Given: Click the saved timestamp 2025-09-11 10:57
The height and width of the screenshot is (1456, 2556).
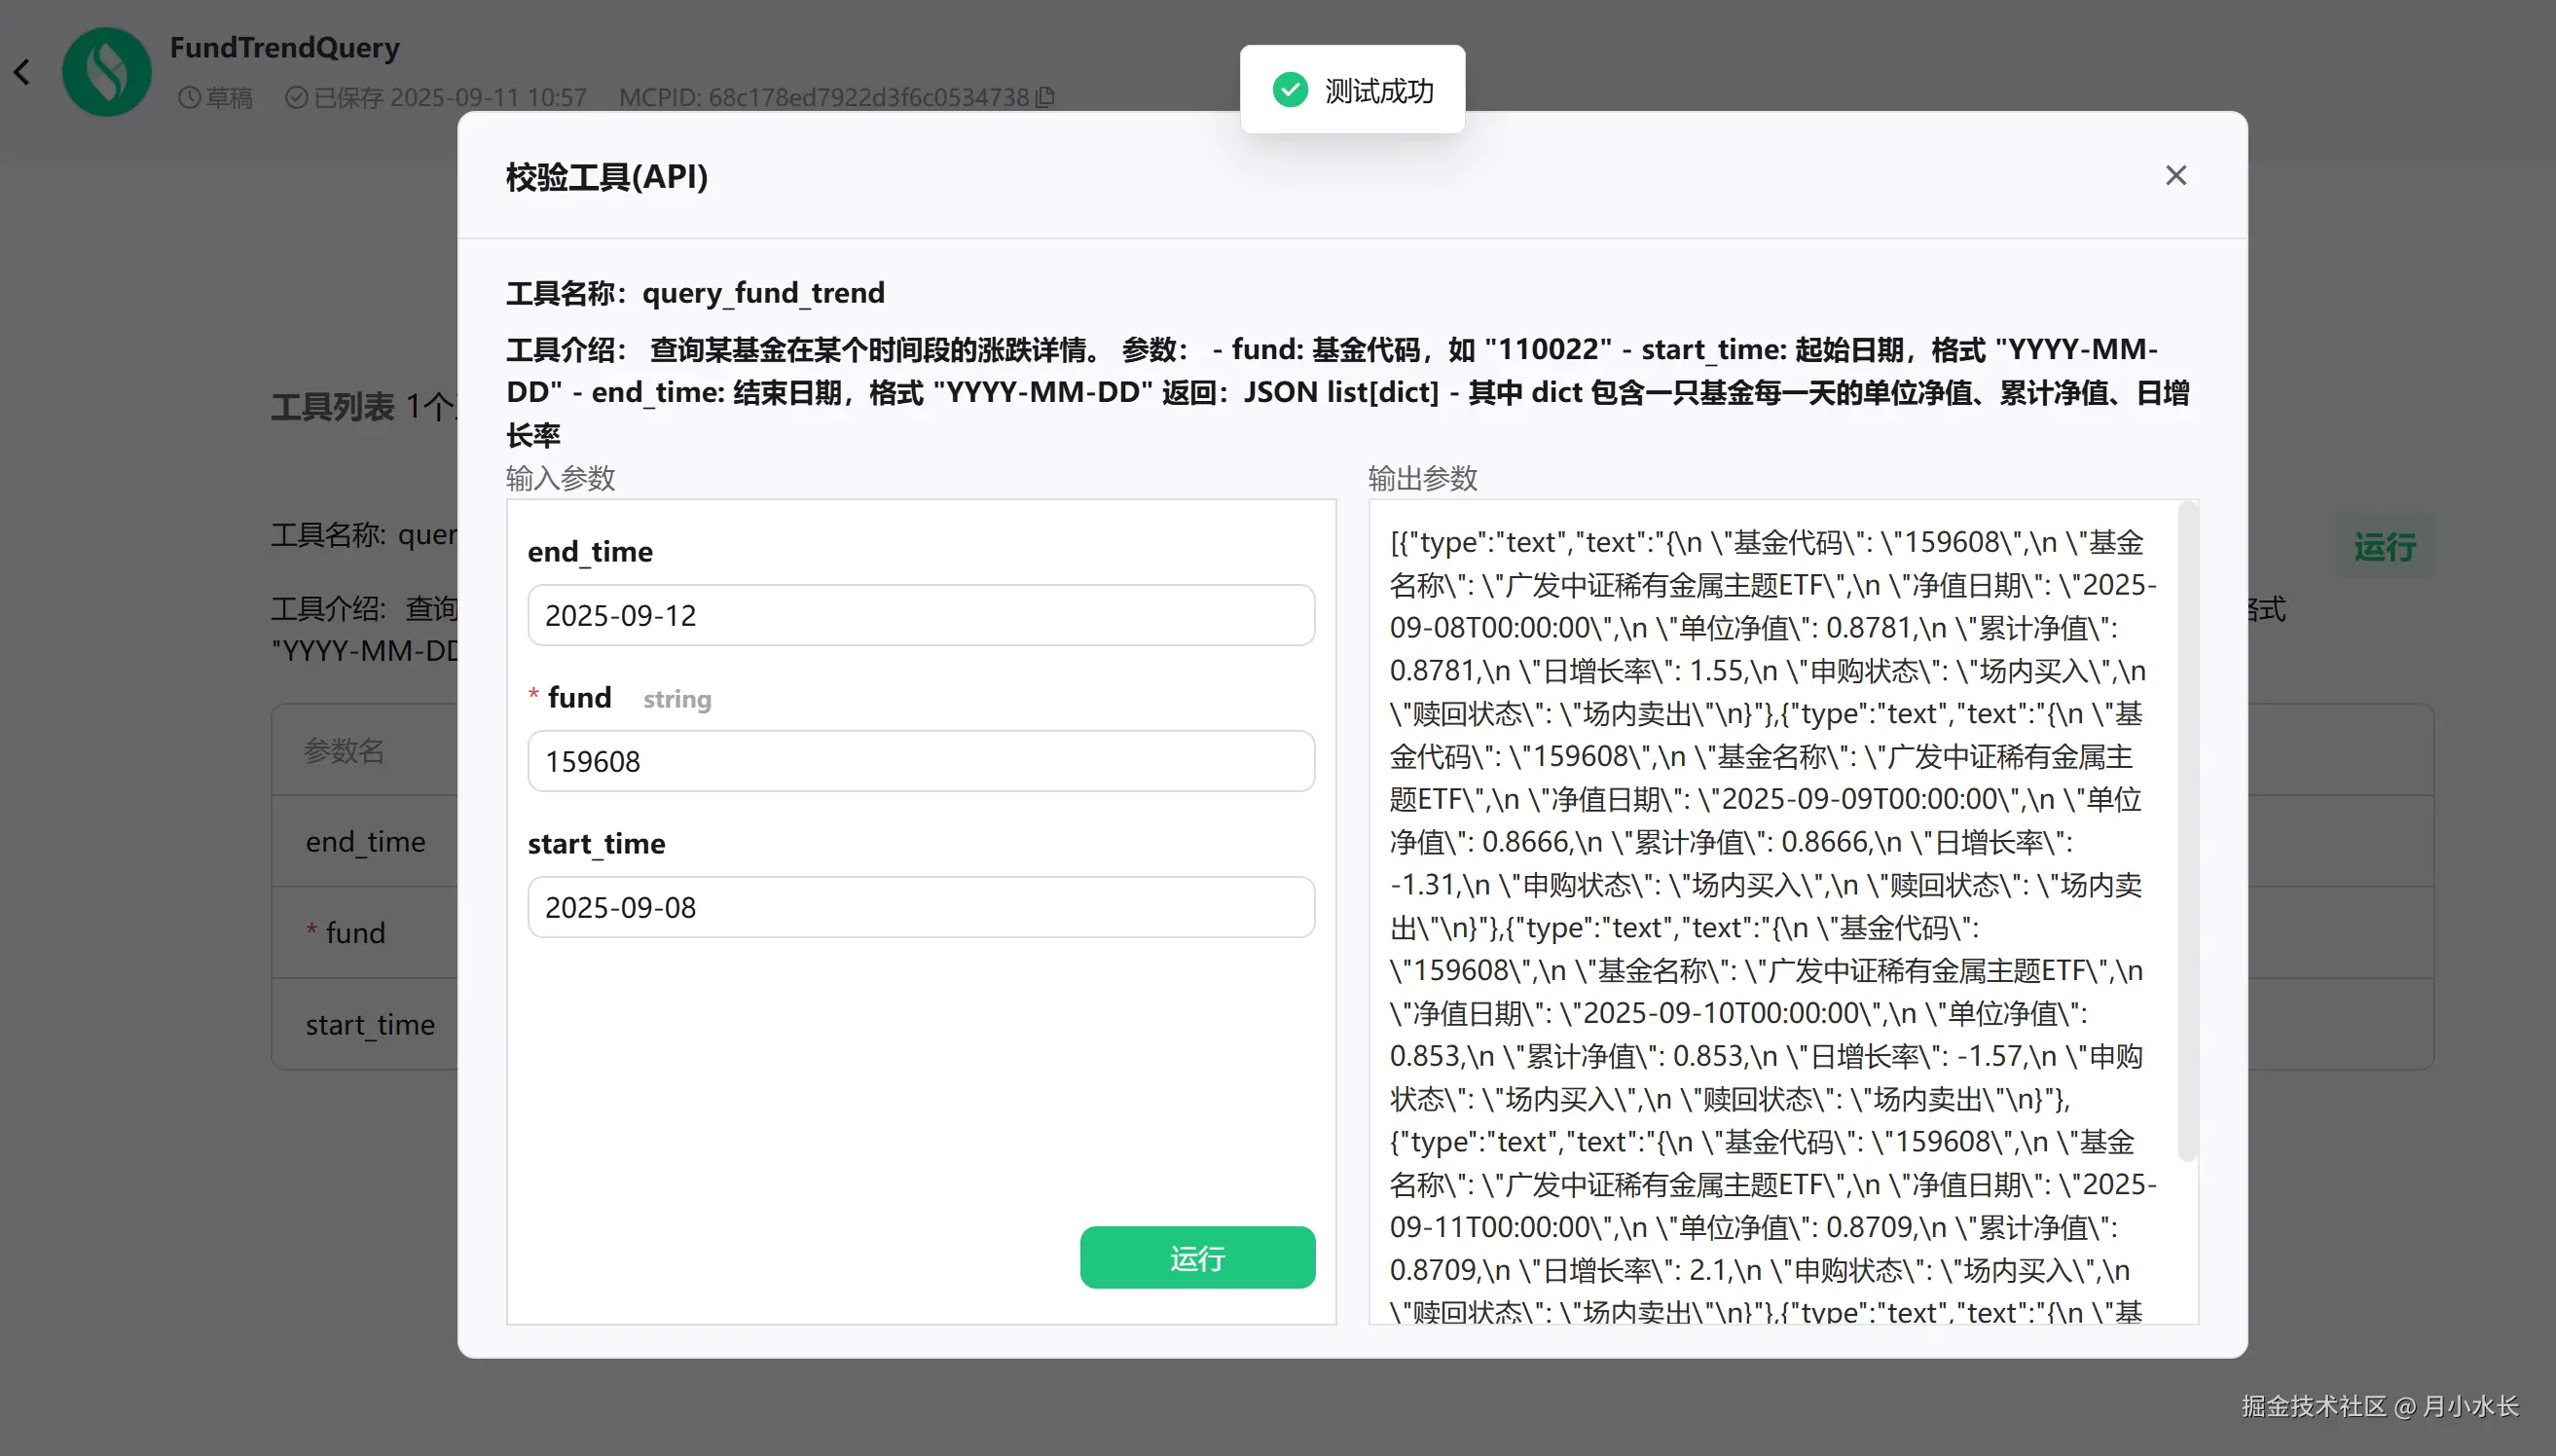Looking at the screenshot, I should pos(489,97).
